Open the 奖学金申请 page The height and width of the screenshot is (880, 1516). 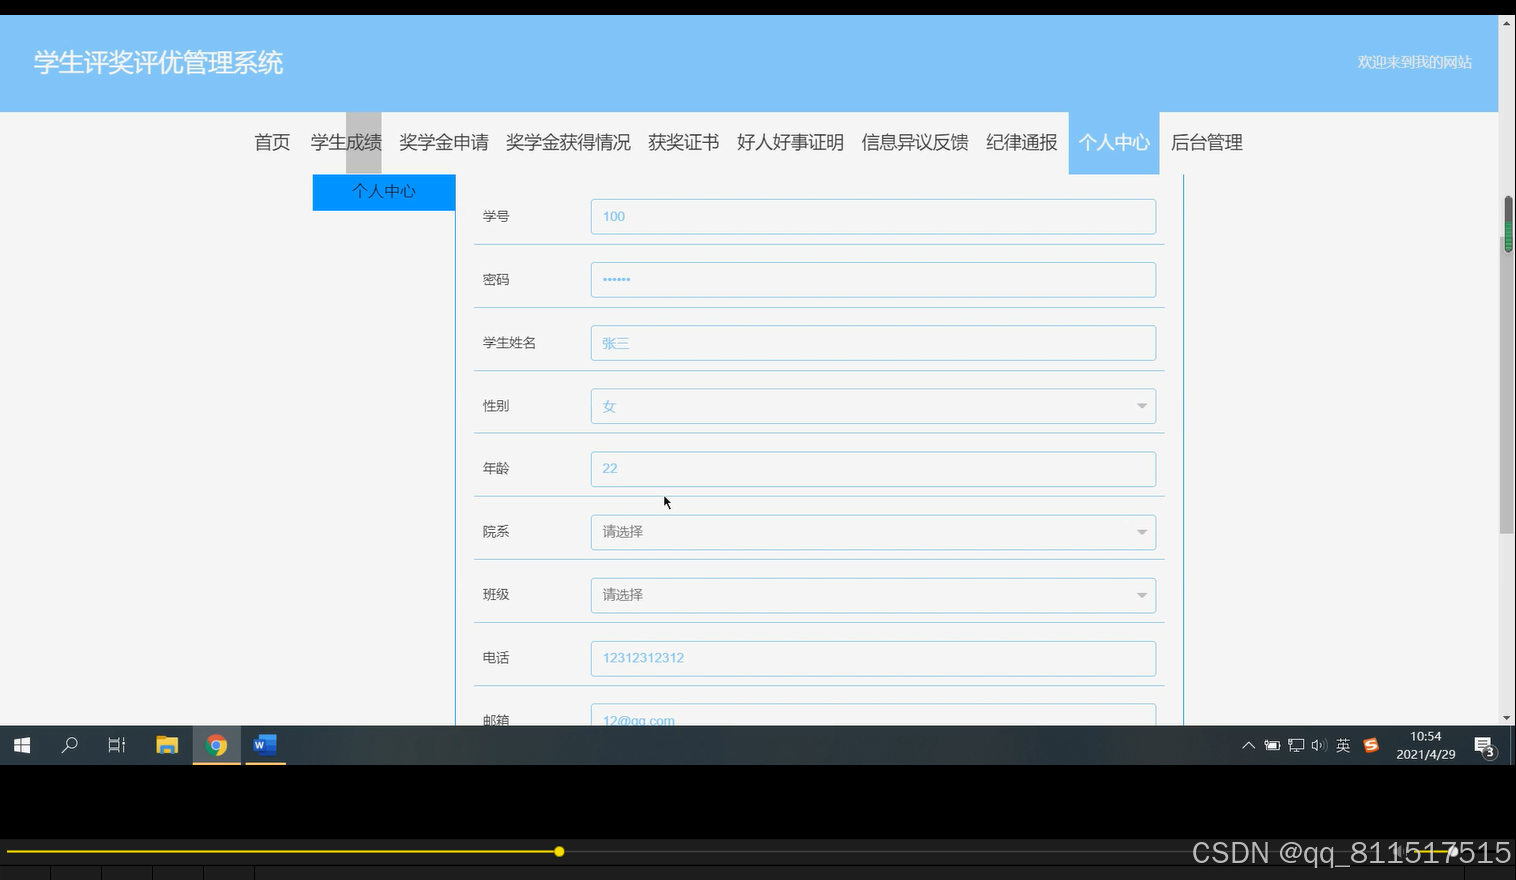click(444, 142)
